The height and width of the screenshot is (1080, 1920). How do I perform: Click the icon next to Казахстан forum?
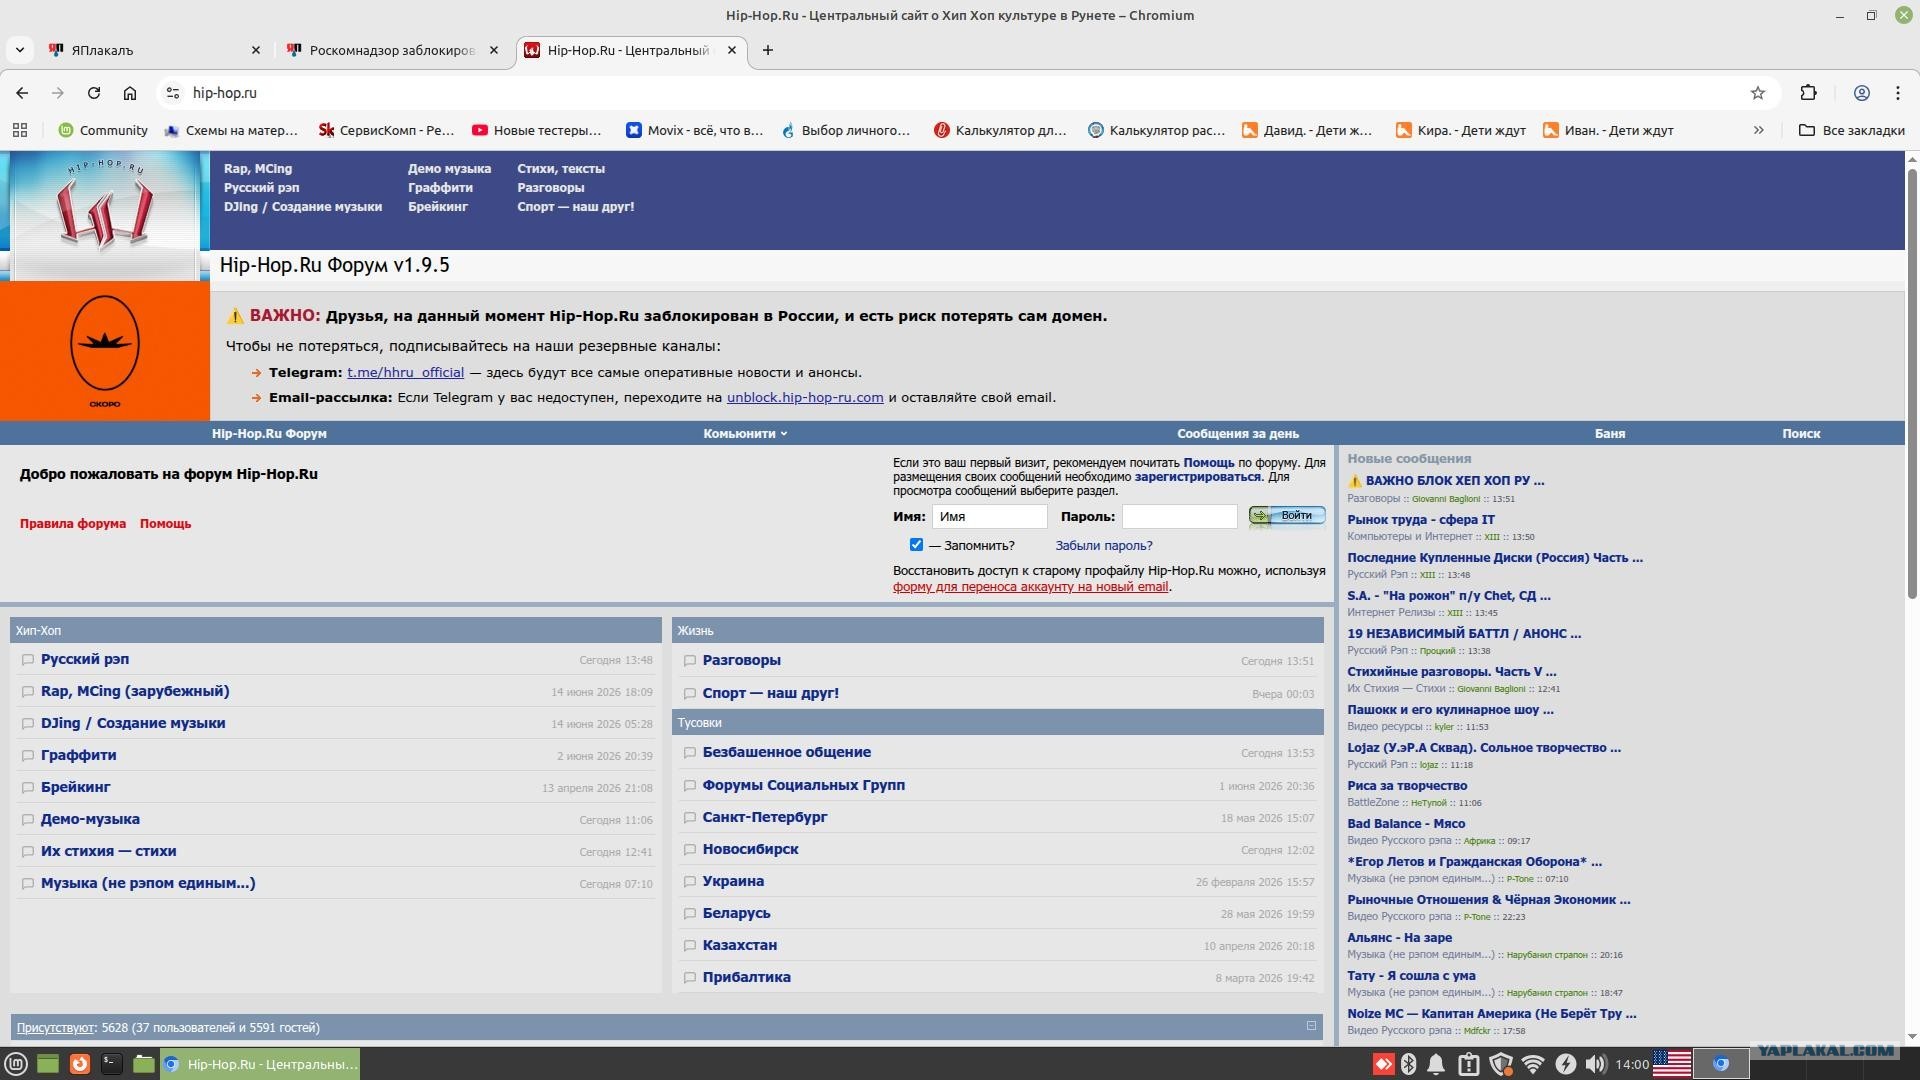(x=689, y=946)
